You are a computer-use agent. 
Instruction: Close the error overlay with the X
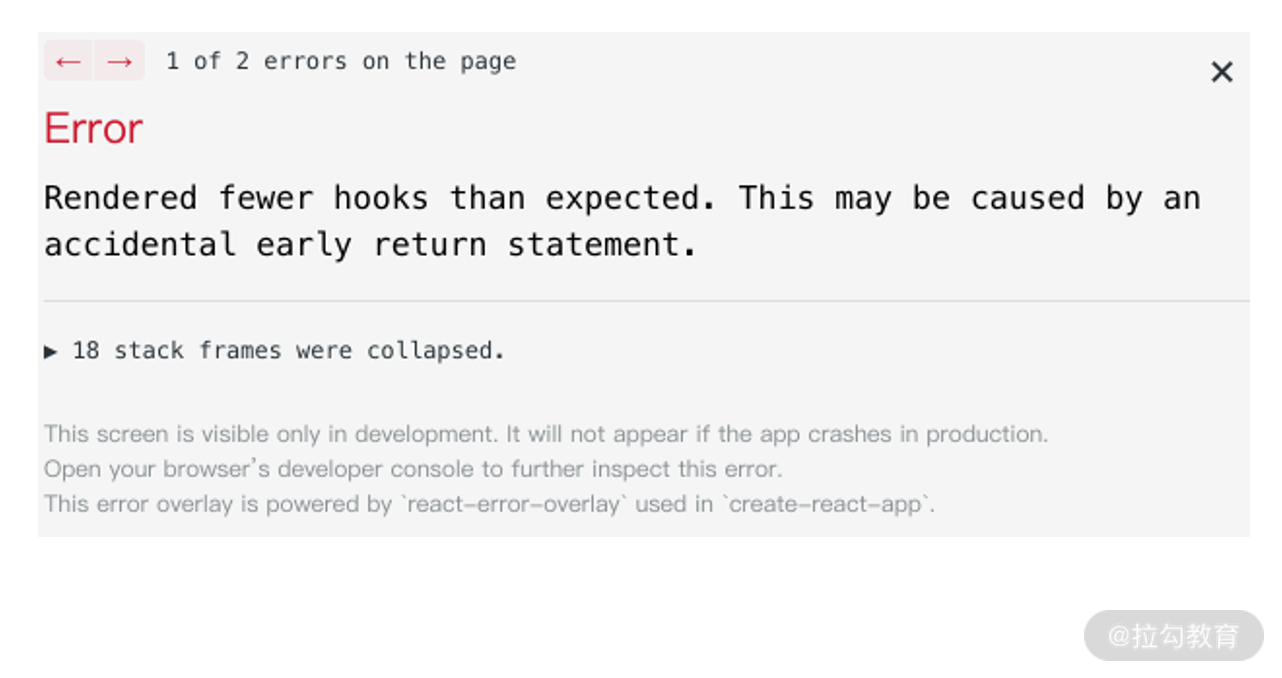tap(1221, 72)
